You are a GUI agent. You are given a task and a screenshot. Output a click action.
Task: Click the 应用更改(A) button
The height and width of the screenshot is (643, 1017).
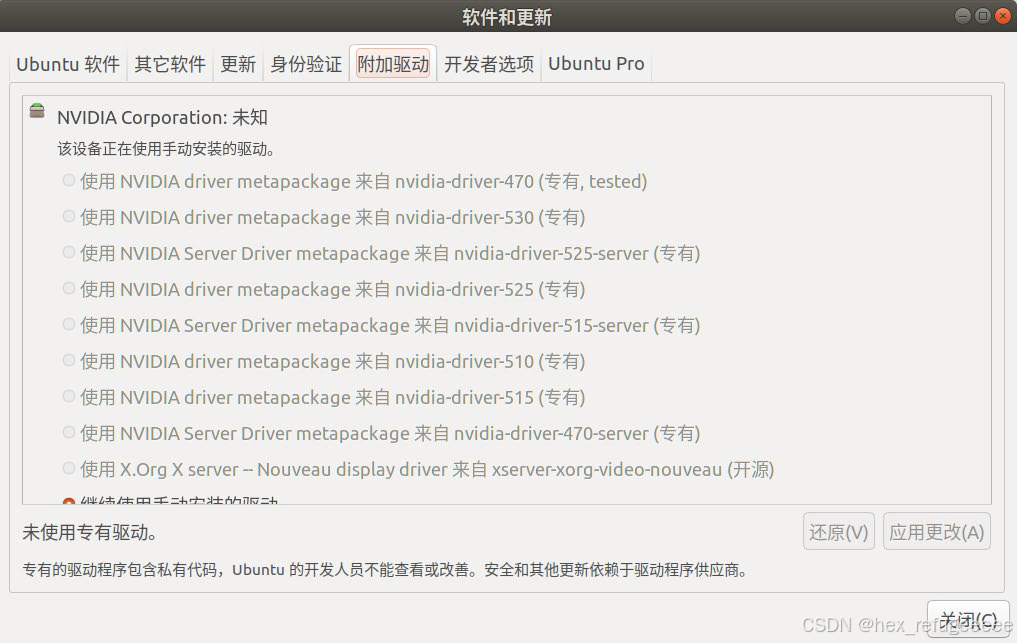pyautogui.click(x=937, y=532)
